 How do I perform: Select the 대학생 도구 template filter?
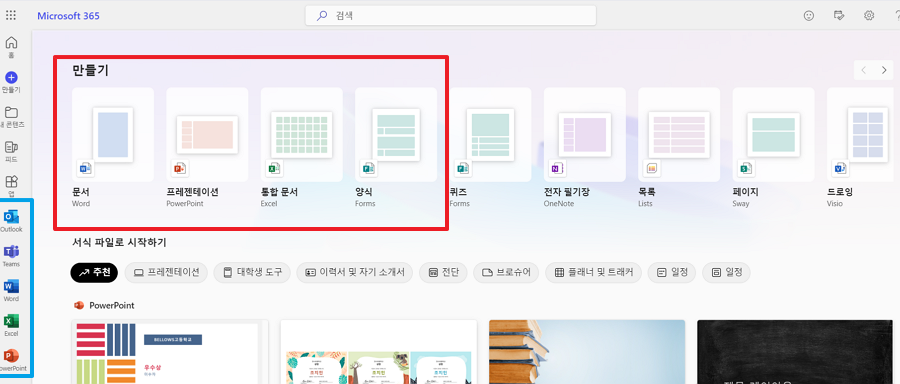pos(252,273)
